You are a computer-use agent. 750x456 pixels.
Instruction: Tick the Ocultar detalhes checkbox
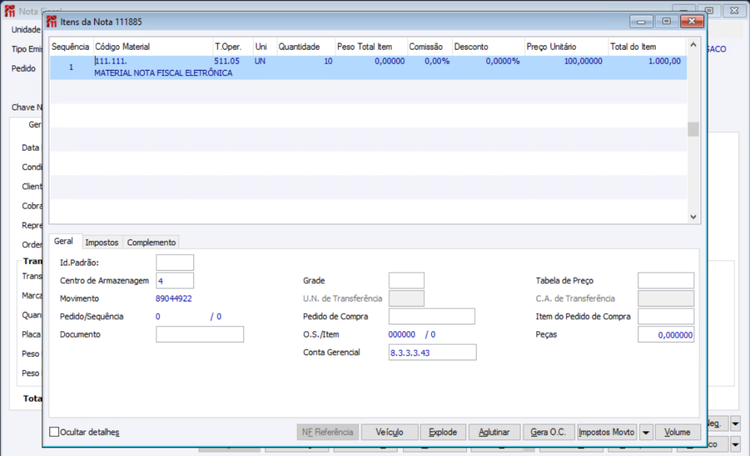(x=54, y=432)
